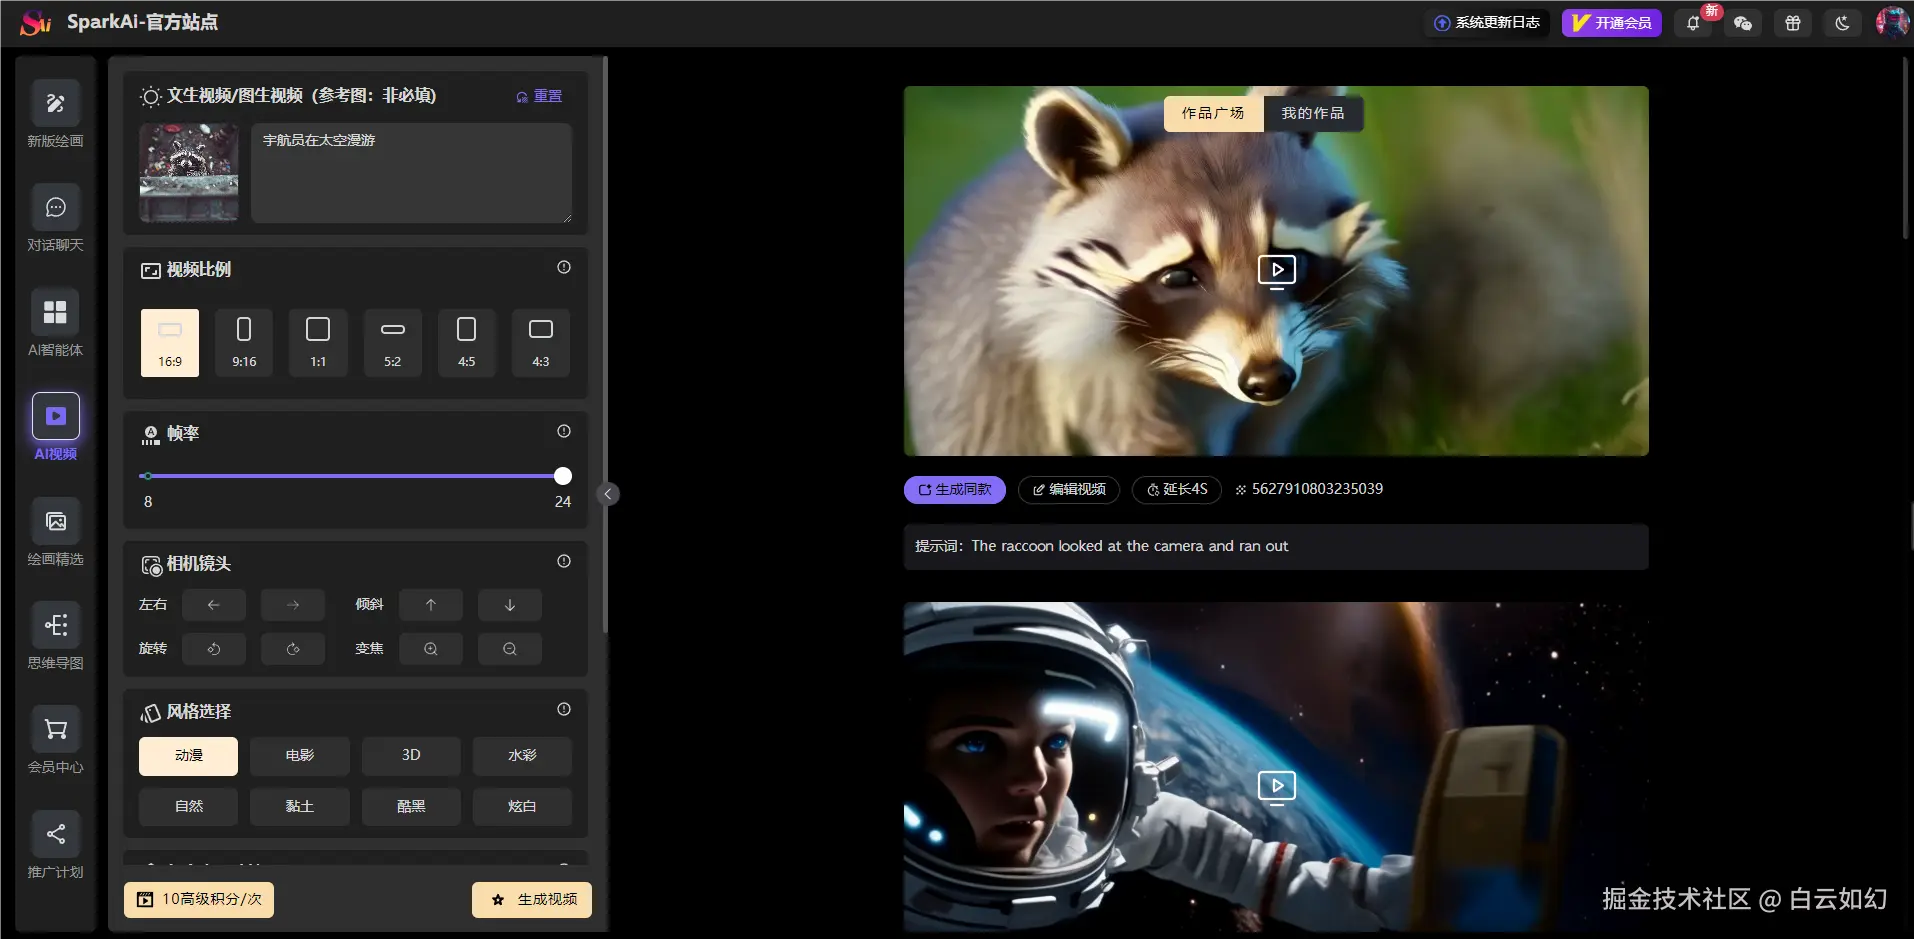Show info tooltip for 视频比例 section

coord(564,268)
